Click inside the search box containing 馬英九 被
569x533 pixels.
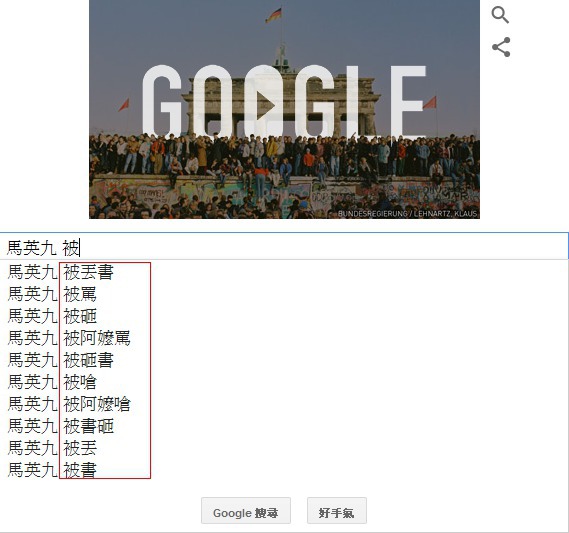(284, 248)
